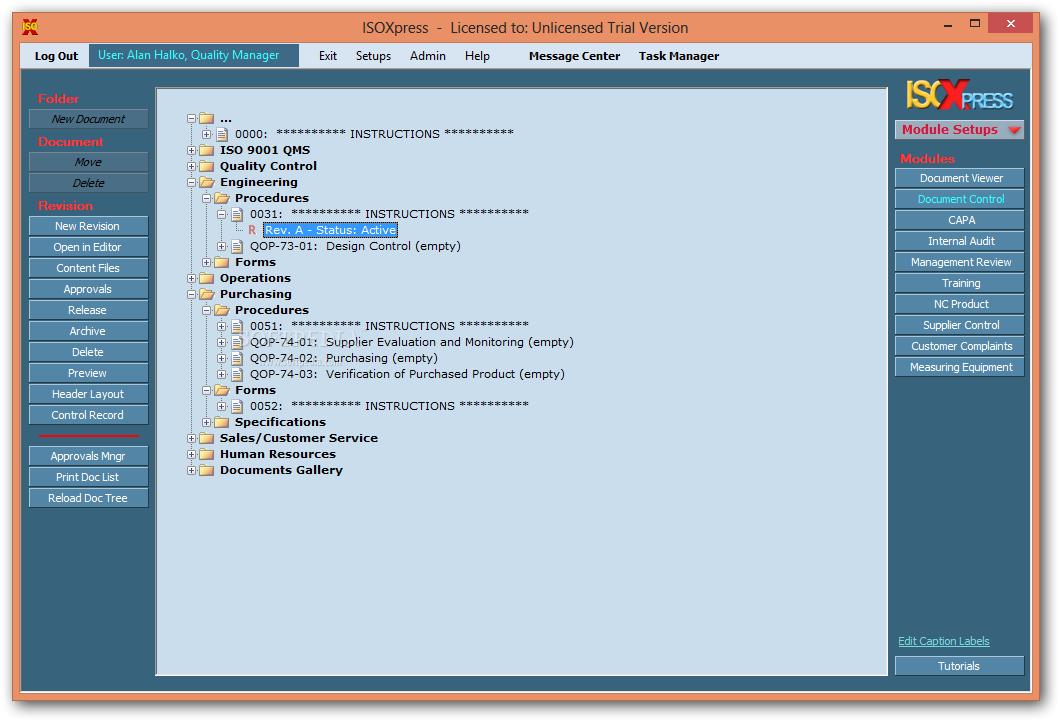Screen dimensions: 1060x721
Task: Click the Control Record button
Action: pos(88,415)
